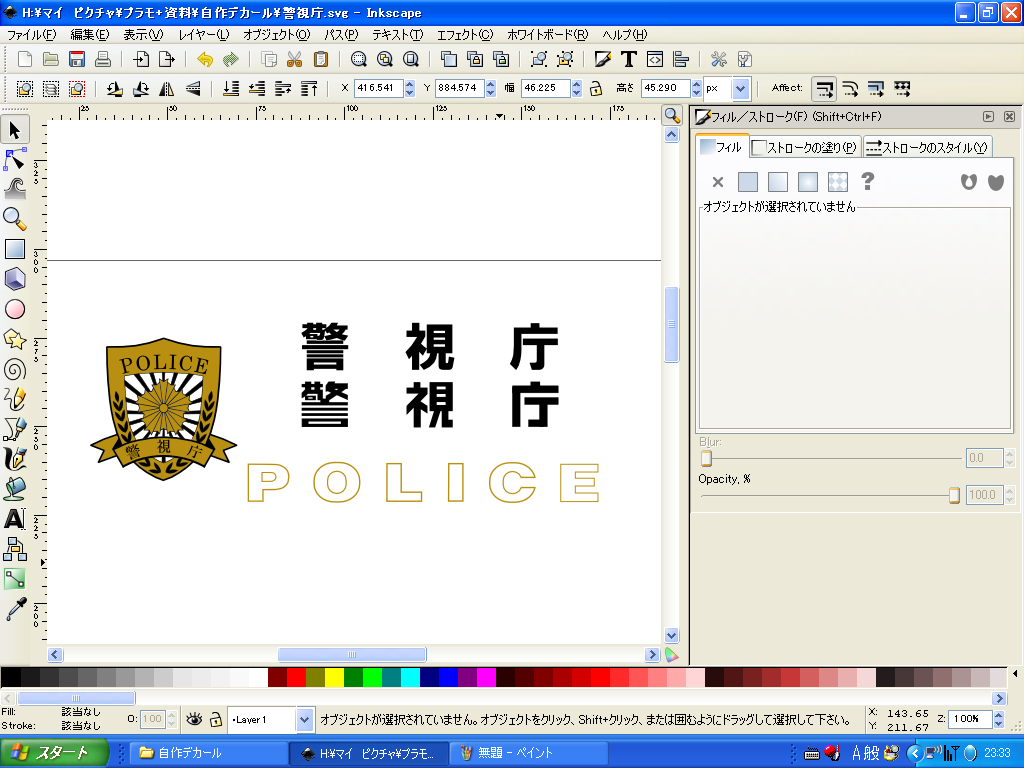The width and height of the screenshot is (1024, 768).
Task: Select the Node edit tool
Action: [x=15, y=159]
